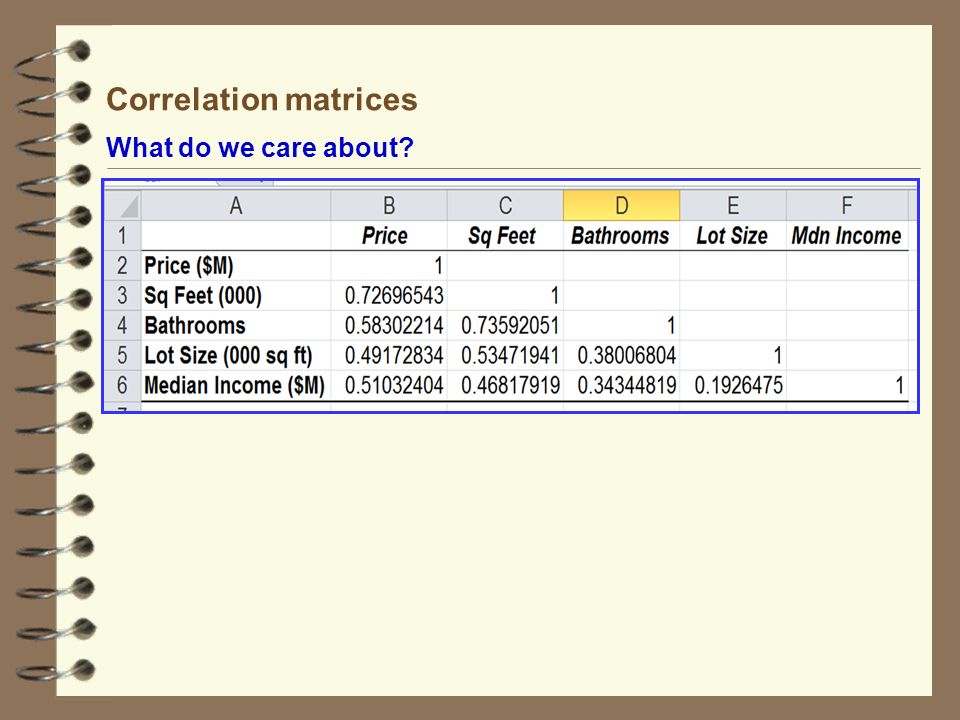Select row 1 header
960x720 pixels.
tap(122, 236)
